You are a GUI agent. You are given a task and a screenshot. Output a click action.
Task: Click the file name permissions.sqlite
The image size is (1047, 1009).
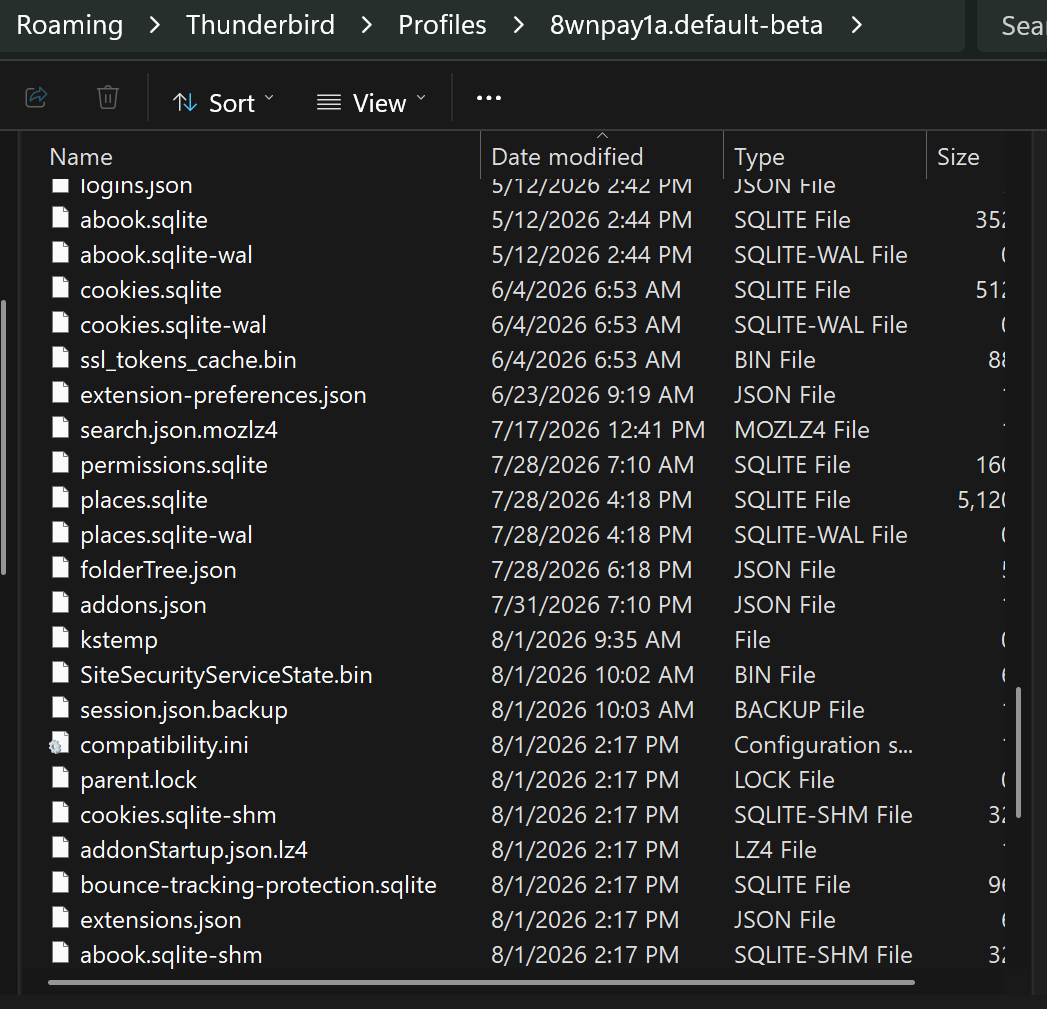pos(174,465)
